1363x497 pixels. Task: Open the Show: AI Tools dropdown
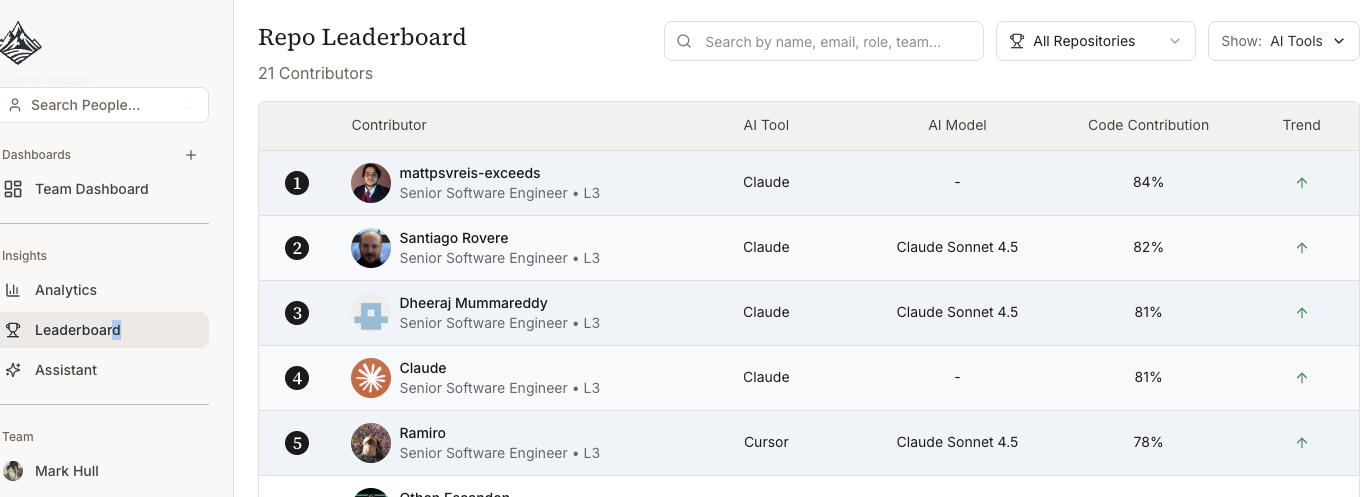[x=1284, y=42]
